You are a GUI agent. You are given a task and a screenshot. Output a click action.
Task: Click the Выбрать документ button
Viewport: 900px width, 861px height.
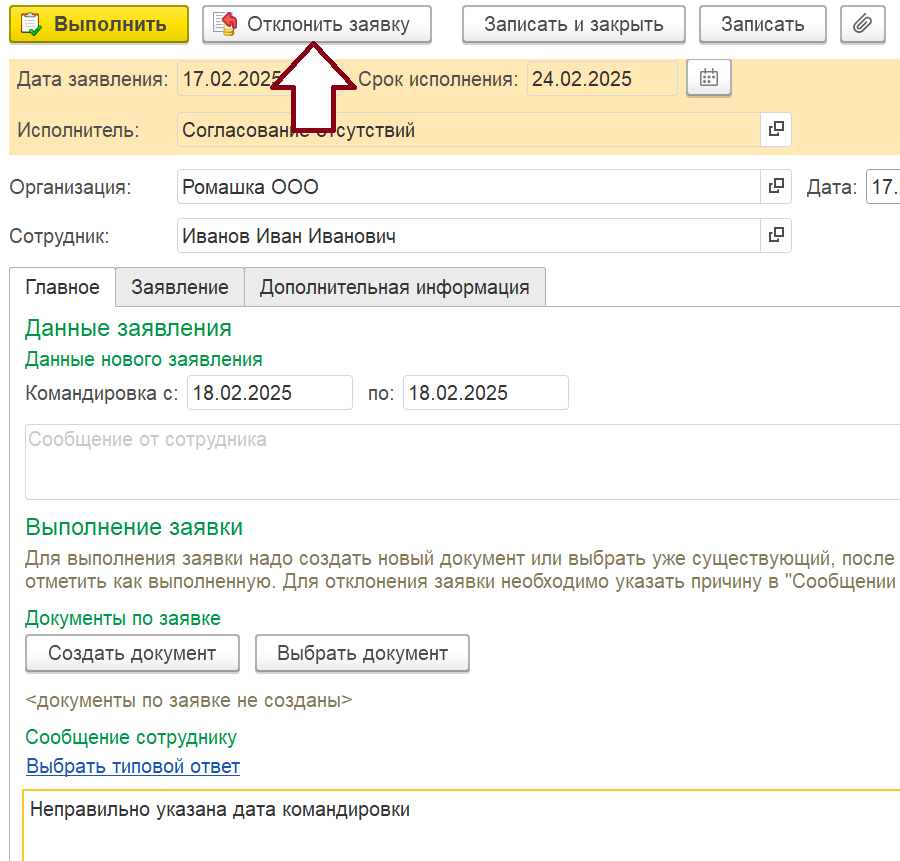362,653
